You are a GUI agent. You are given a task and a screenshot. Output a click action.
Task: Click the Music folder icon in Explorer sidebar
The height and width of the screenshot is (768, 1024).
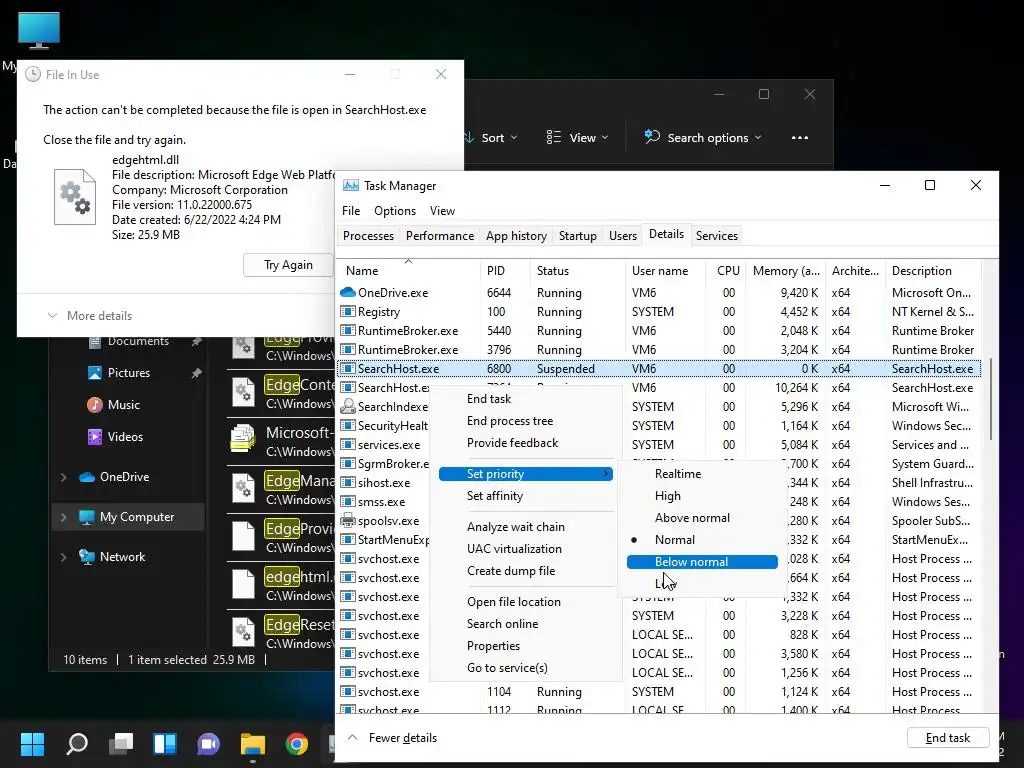click(x=95, y=405)
